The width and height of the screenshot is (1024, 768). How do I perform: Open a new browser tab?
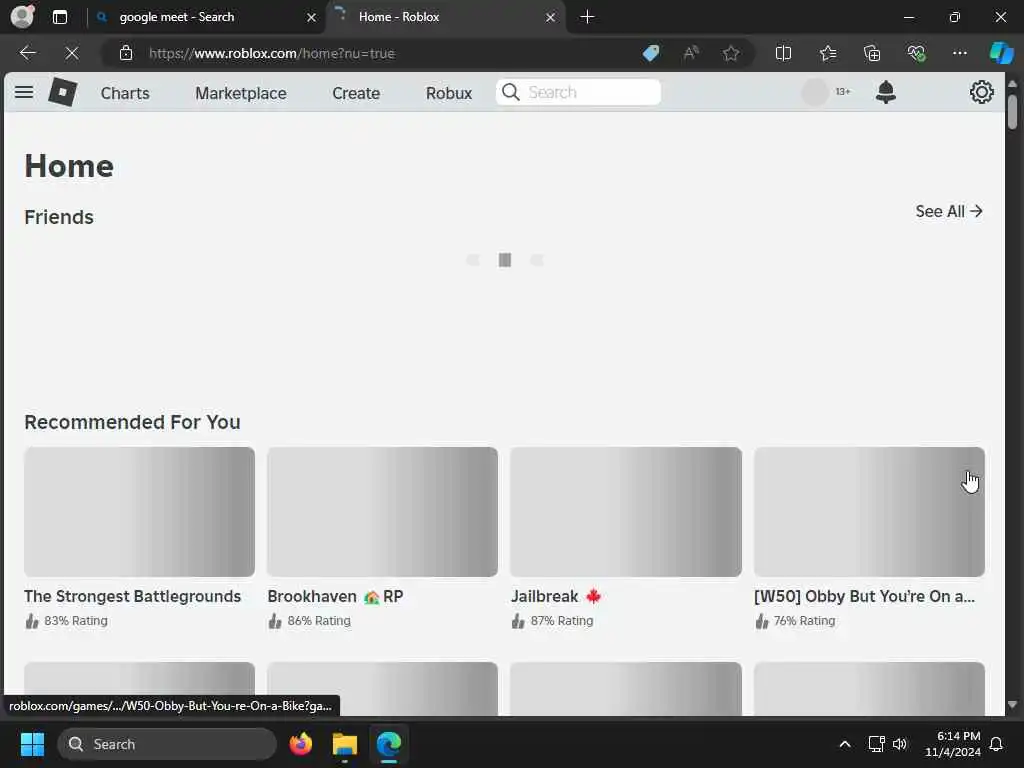[x=587, y=17]
